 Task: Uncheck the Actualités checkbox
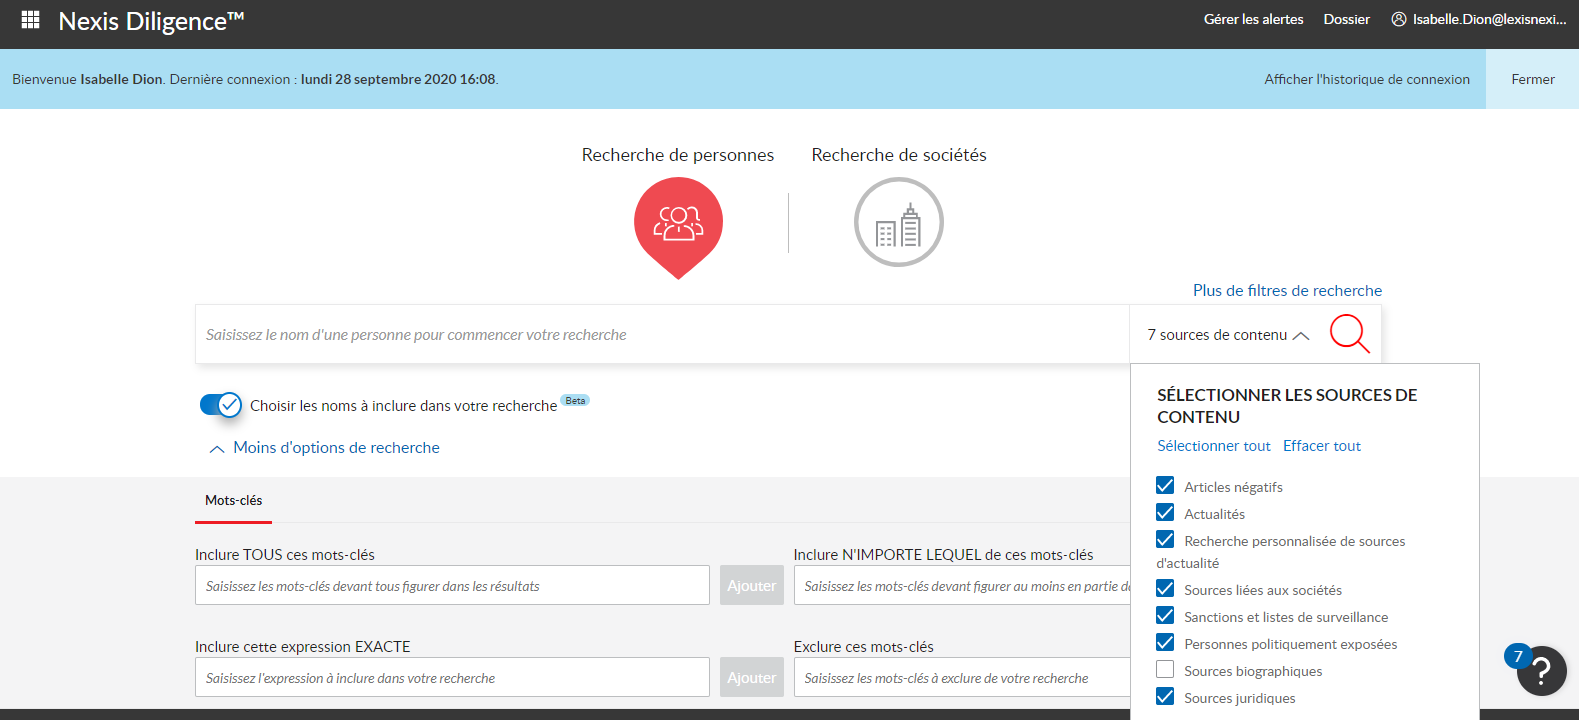click(1165, 513)
